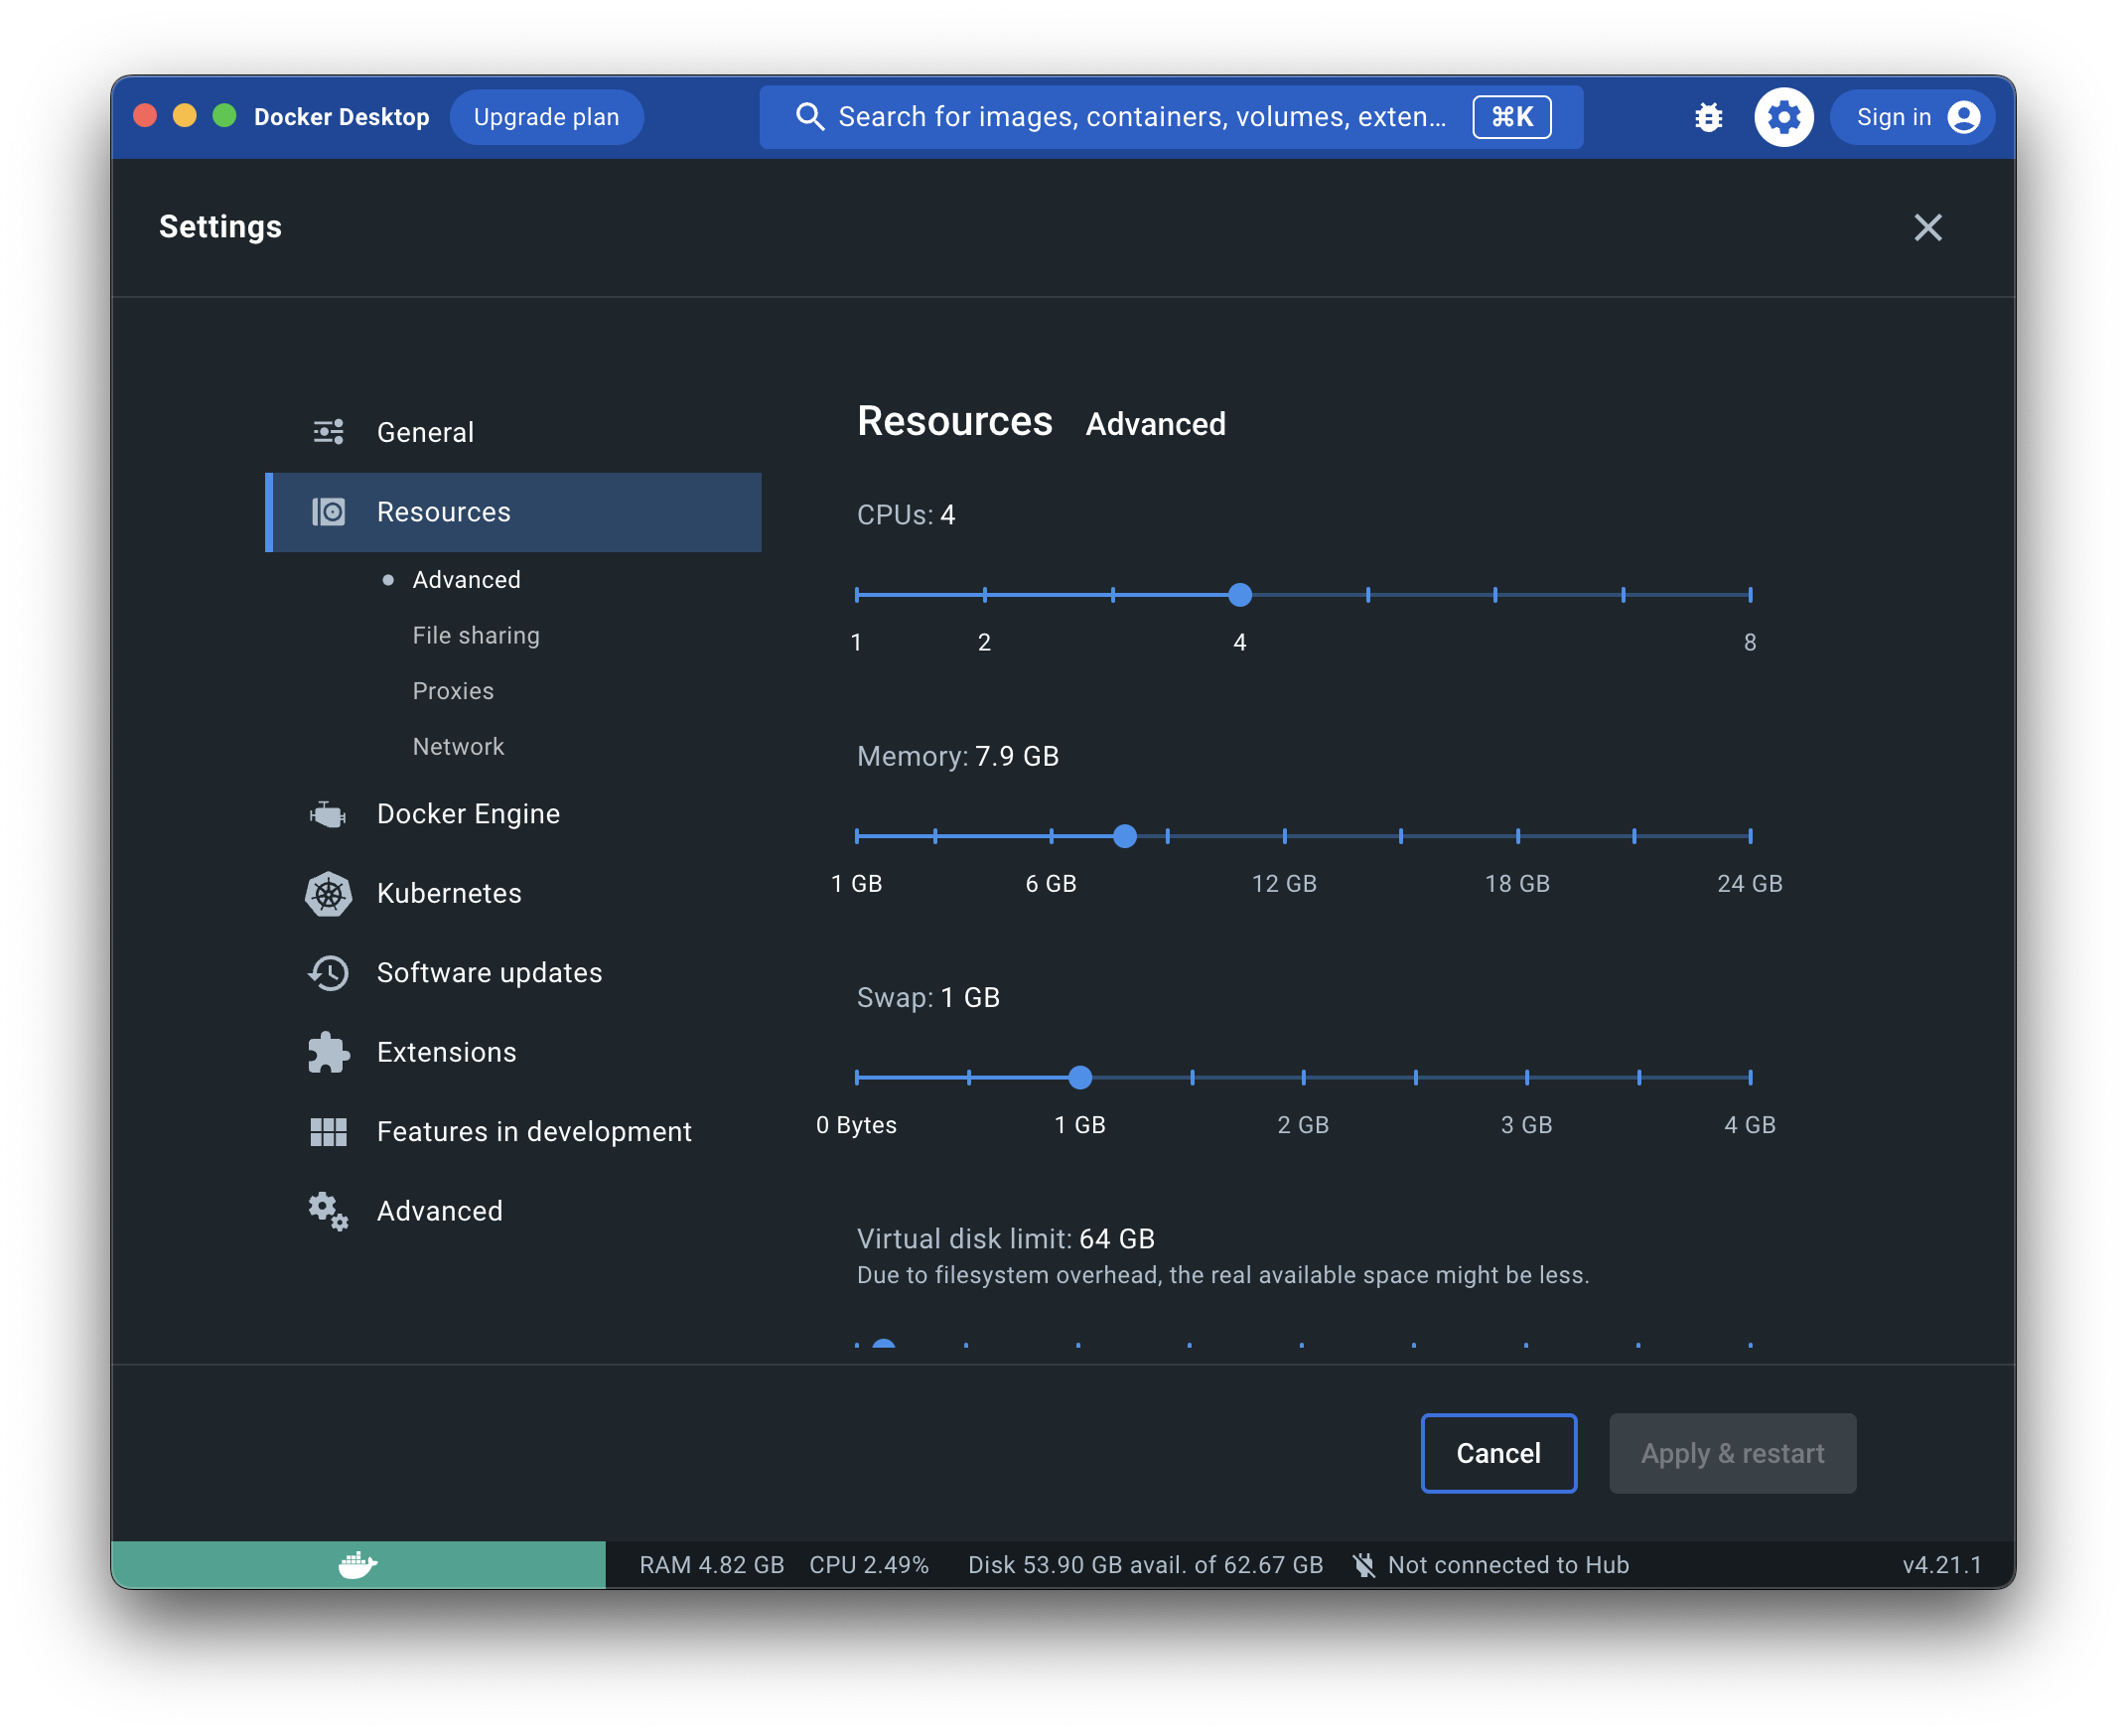Click the Cancel button

click(1498, 1453)
